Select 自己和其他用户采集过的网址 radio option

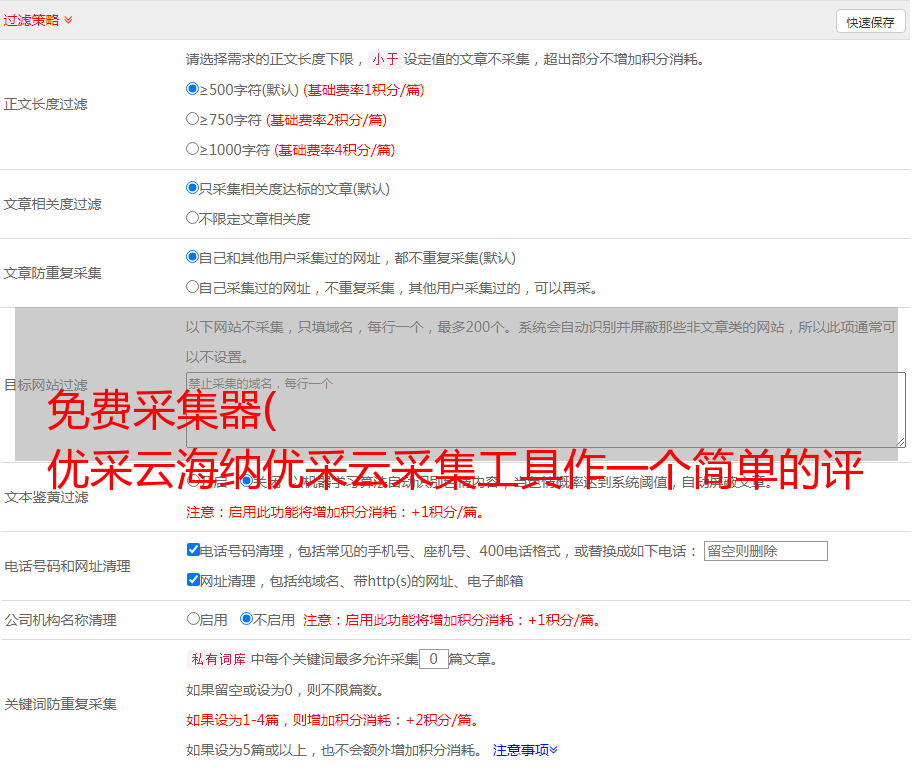pos(193,257)
